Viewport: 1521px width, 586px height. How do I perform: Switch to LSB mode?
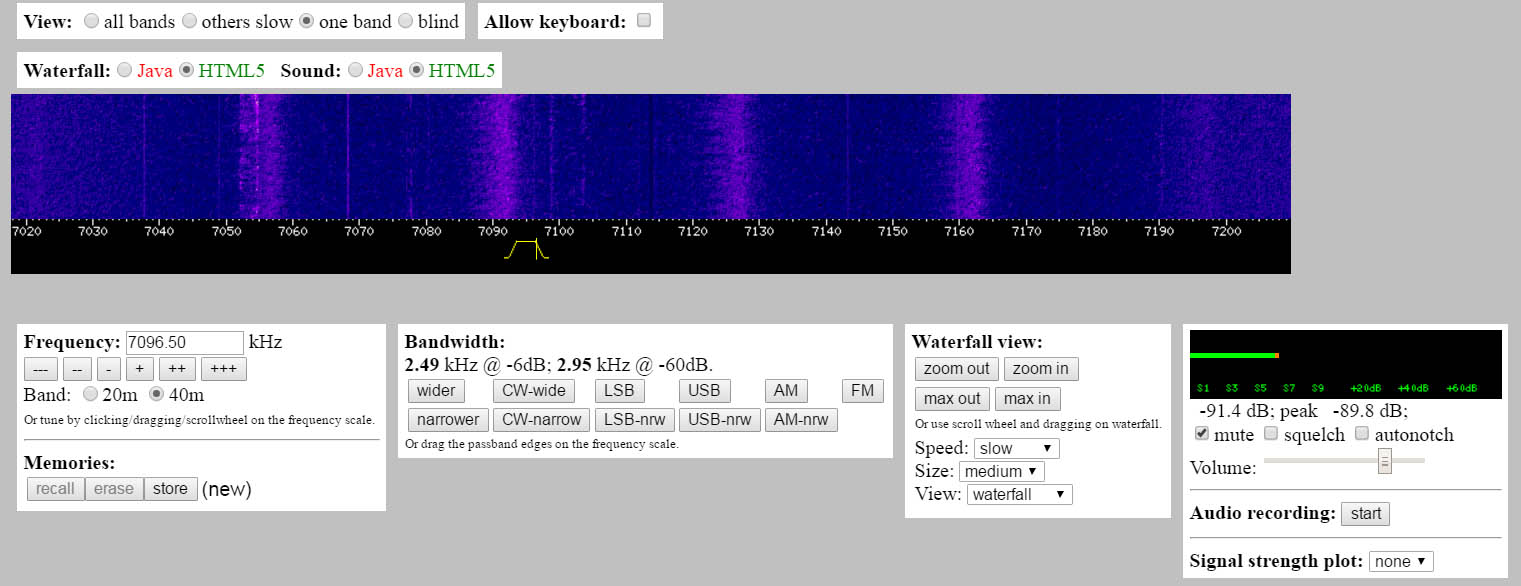(619, 390)
